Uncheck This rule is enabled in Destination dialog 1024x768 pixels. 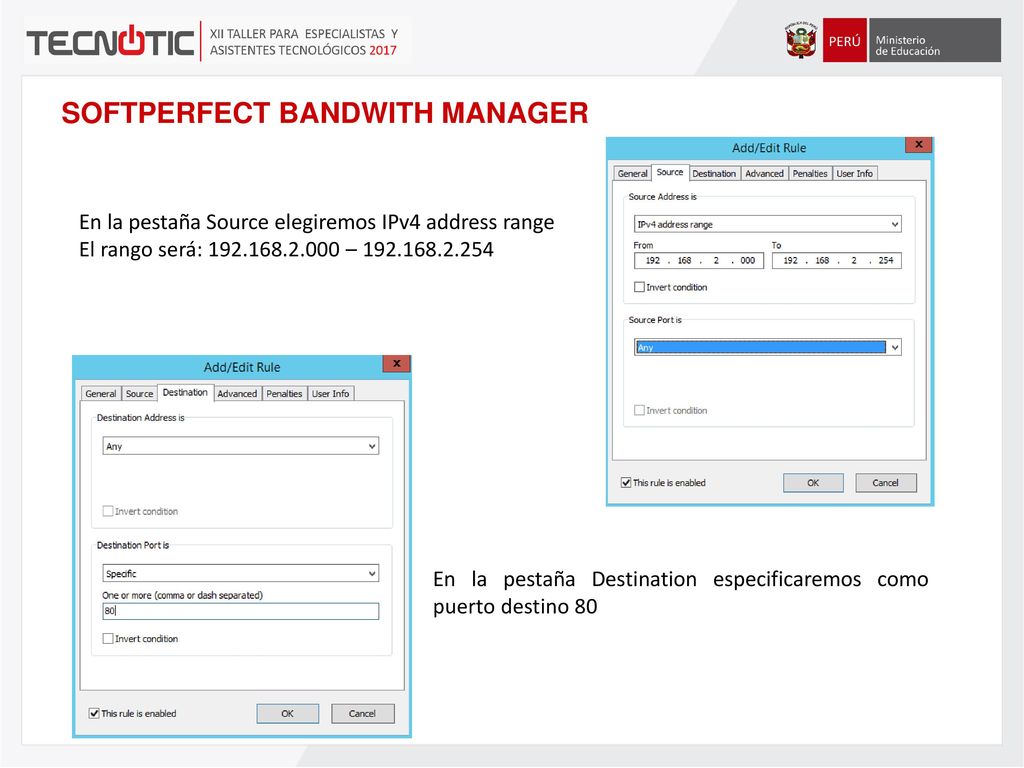(x=94, y=713)
